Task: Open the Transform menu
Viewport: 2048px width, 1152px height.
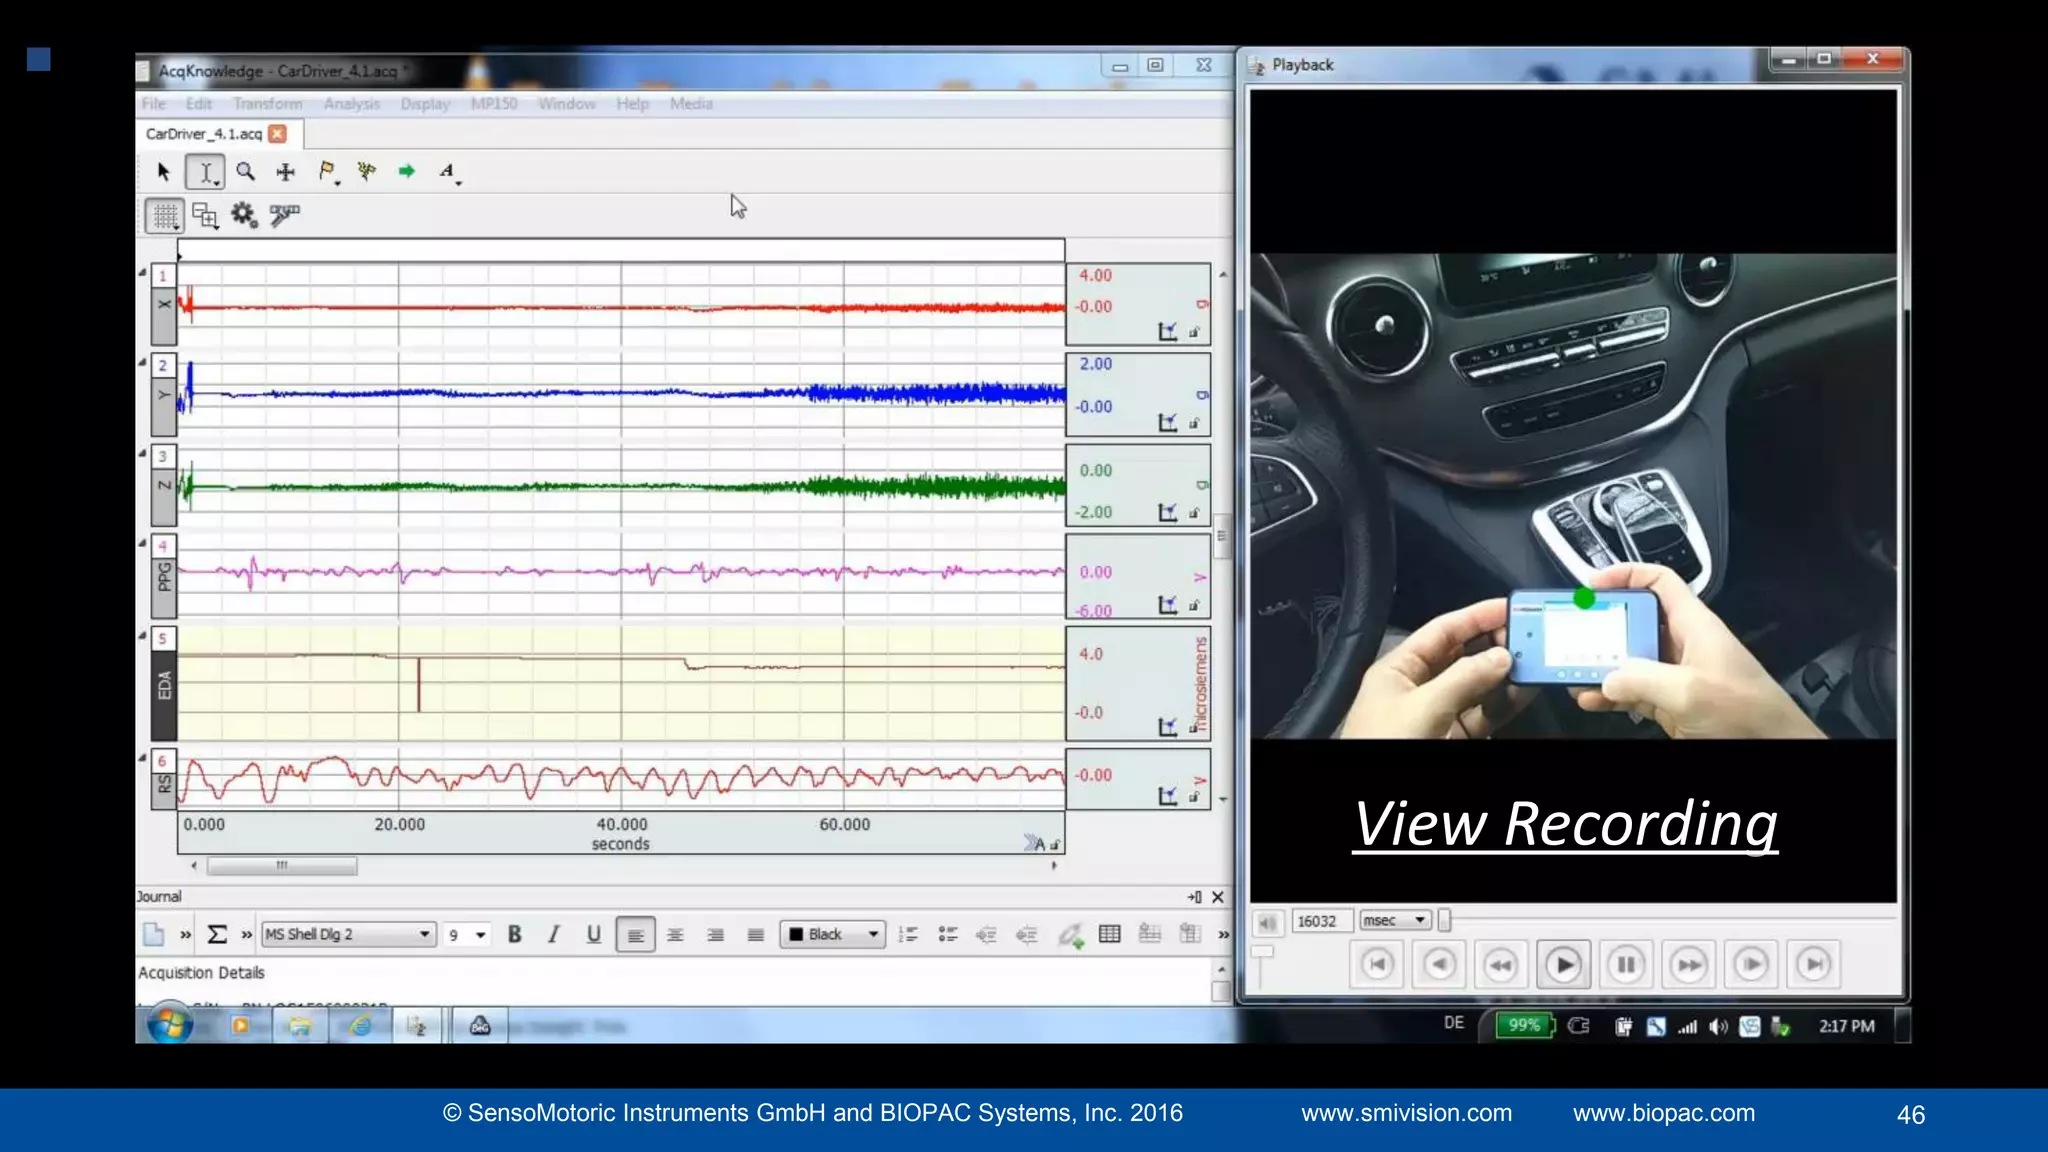Action: (268, 104)
